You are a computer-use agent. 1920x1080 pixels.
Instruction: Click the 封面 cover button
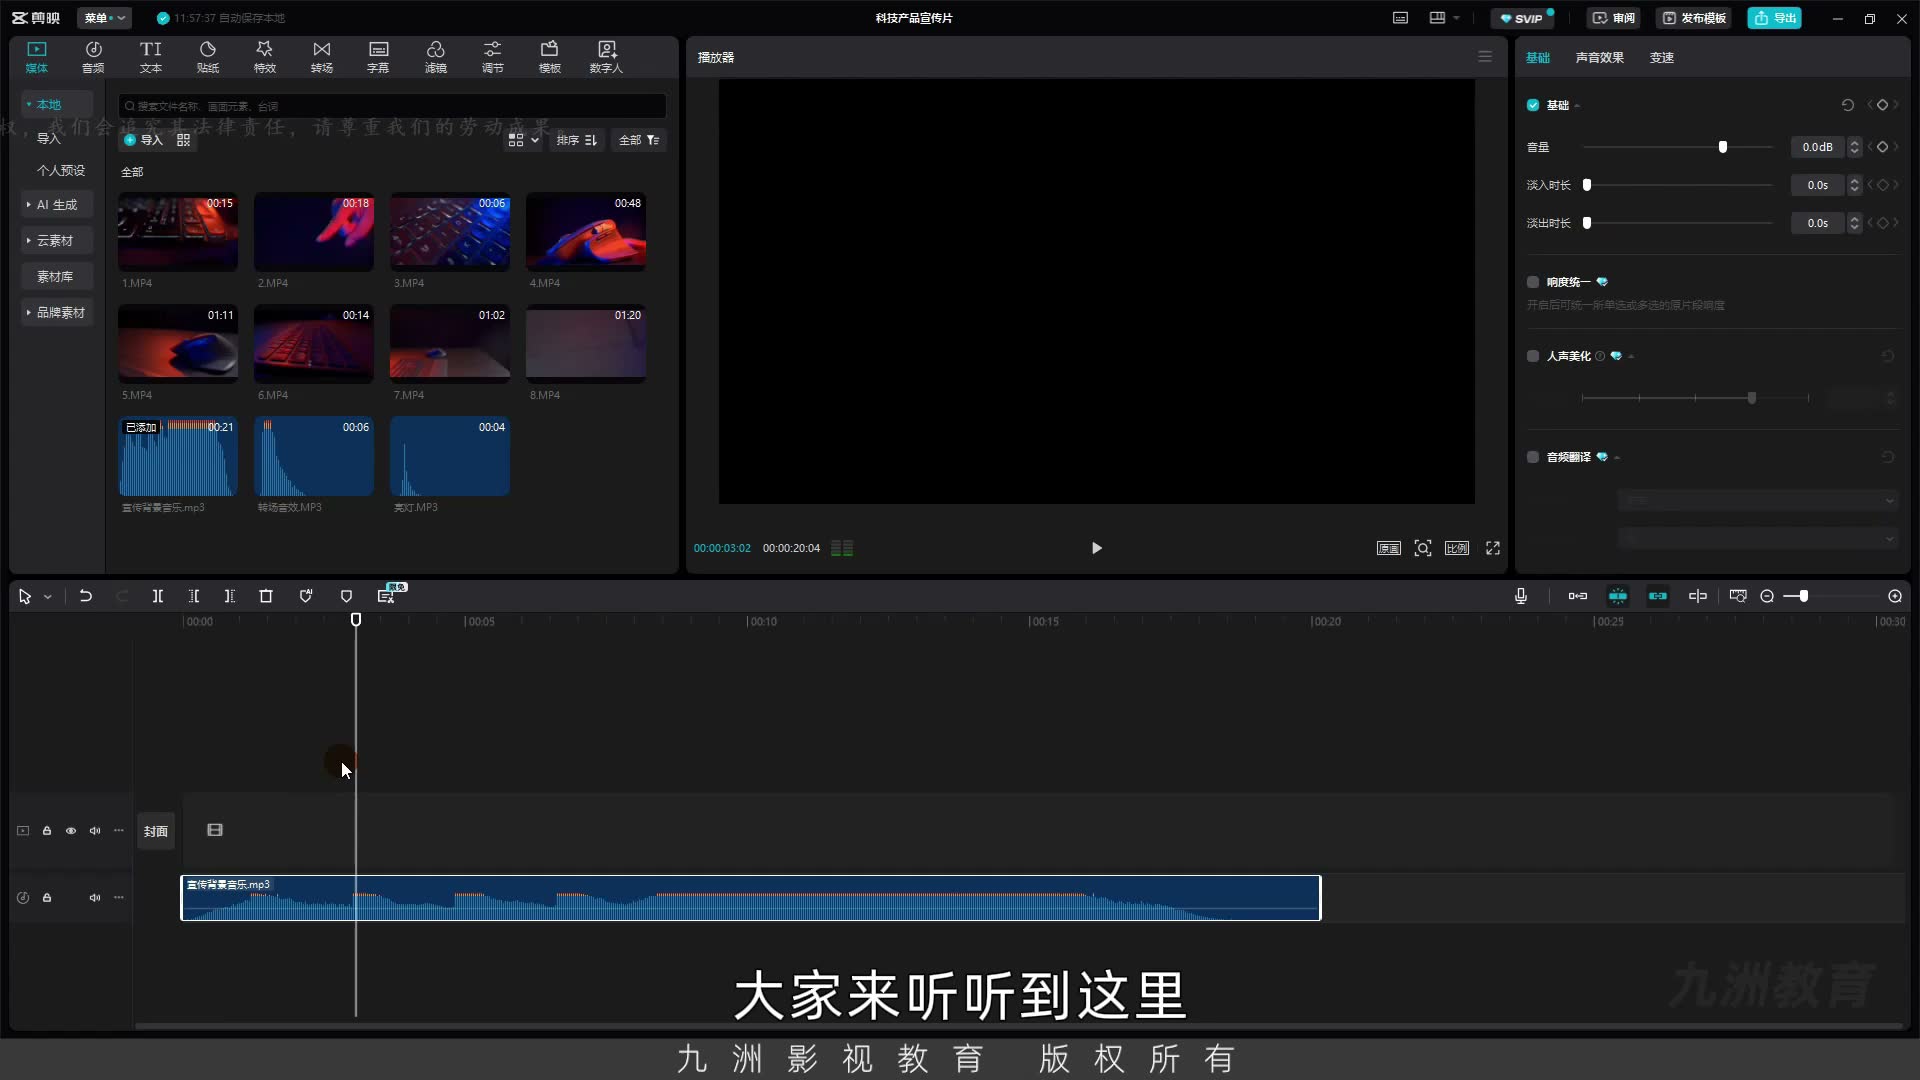(156, 831)
